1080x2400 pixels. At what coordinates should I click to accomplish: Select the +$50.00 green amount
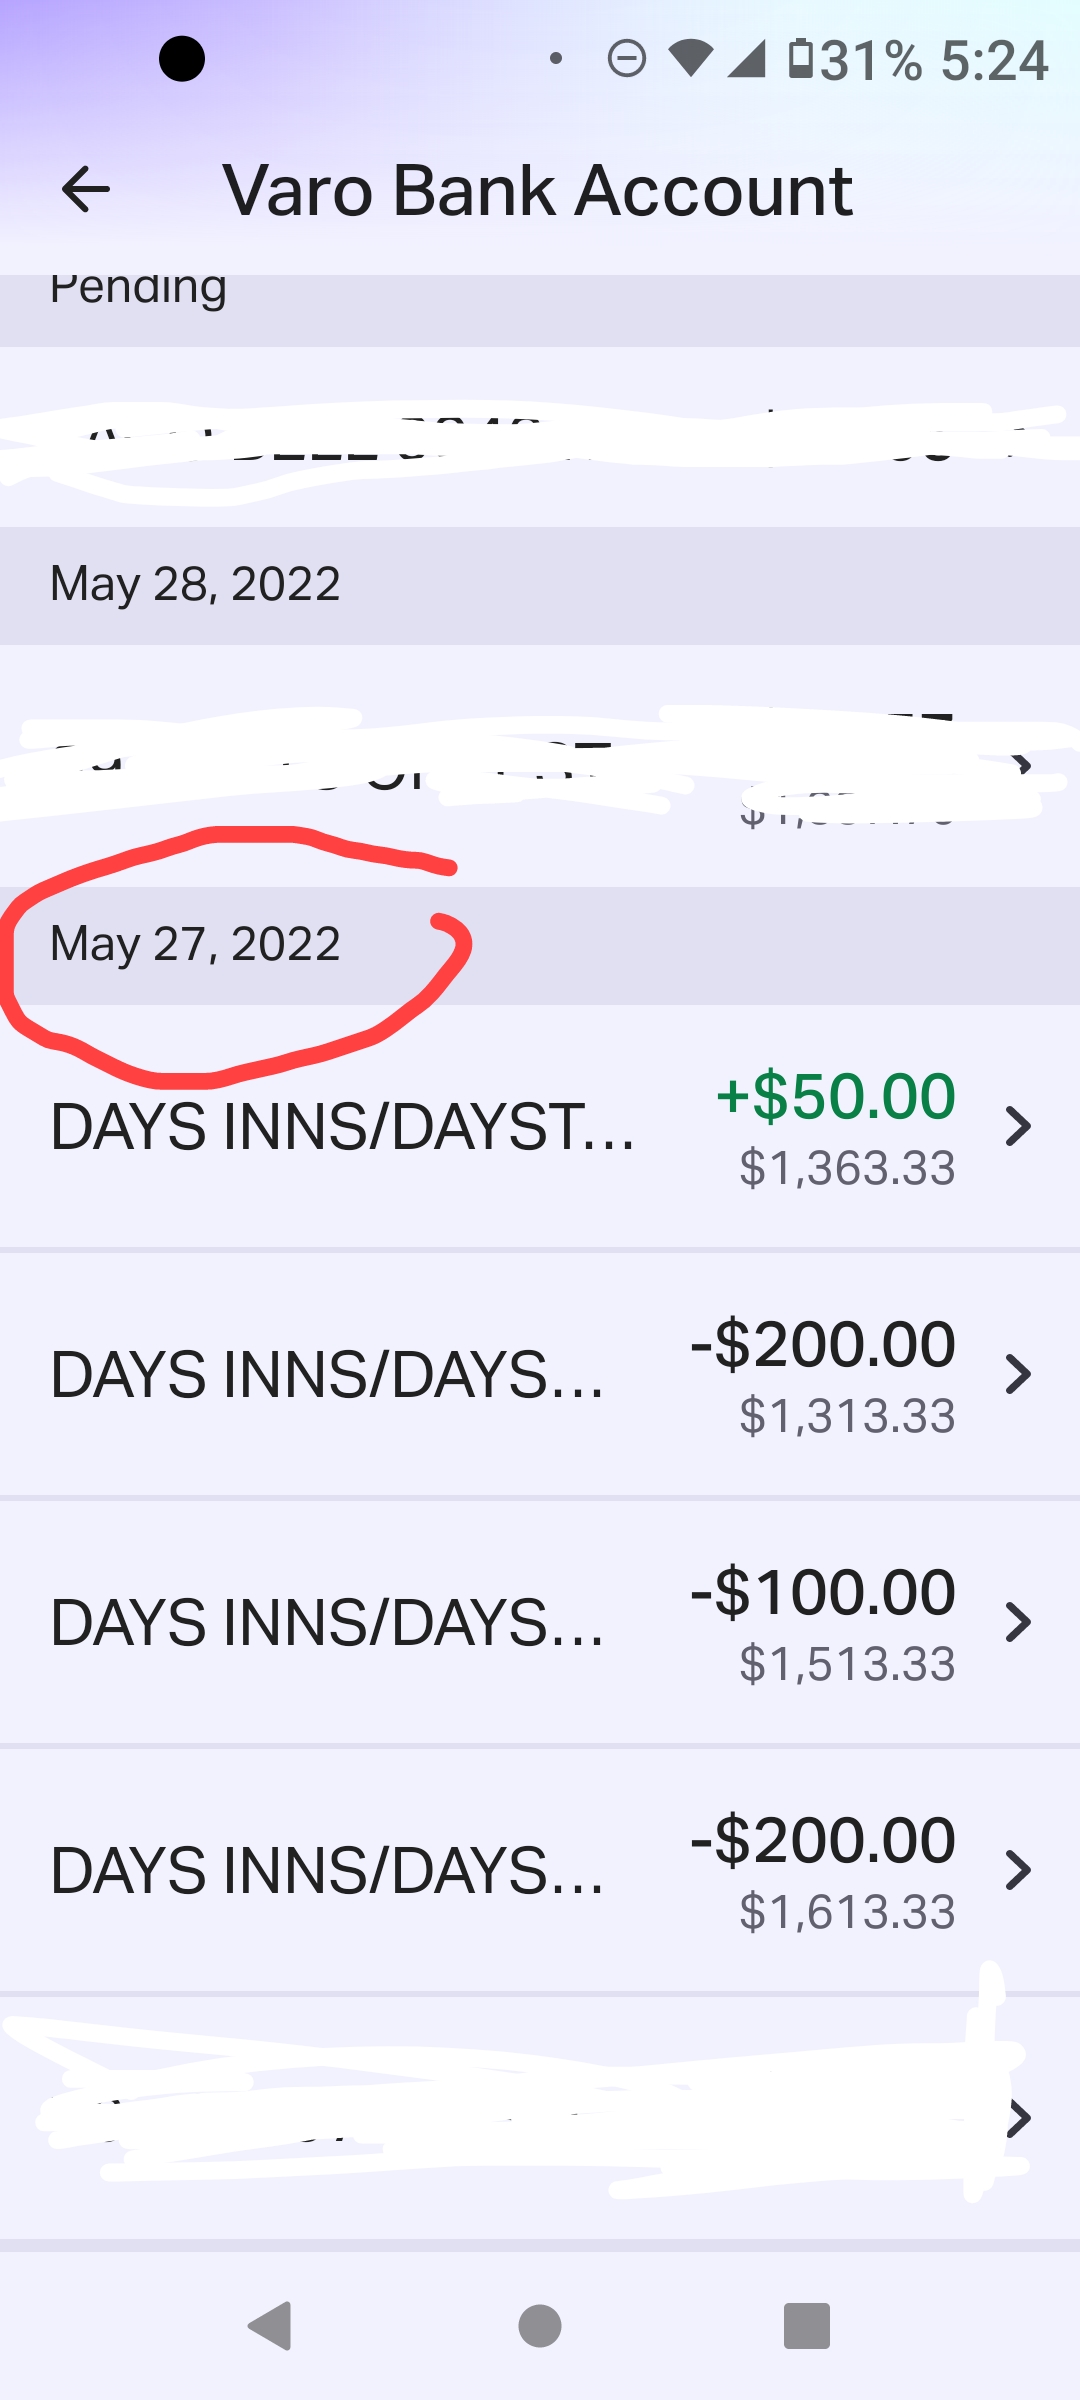pyautogui.click(x=836, y=1096)
